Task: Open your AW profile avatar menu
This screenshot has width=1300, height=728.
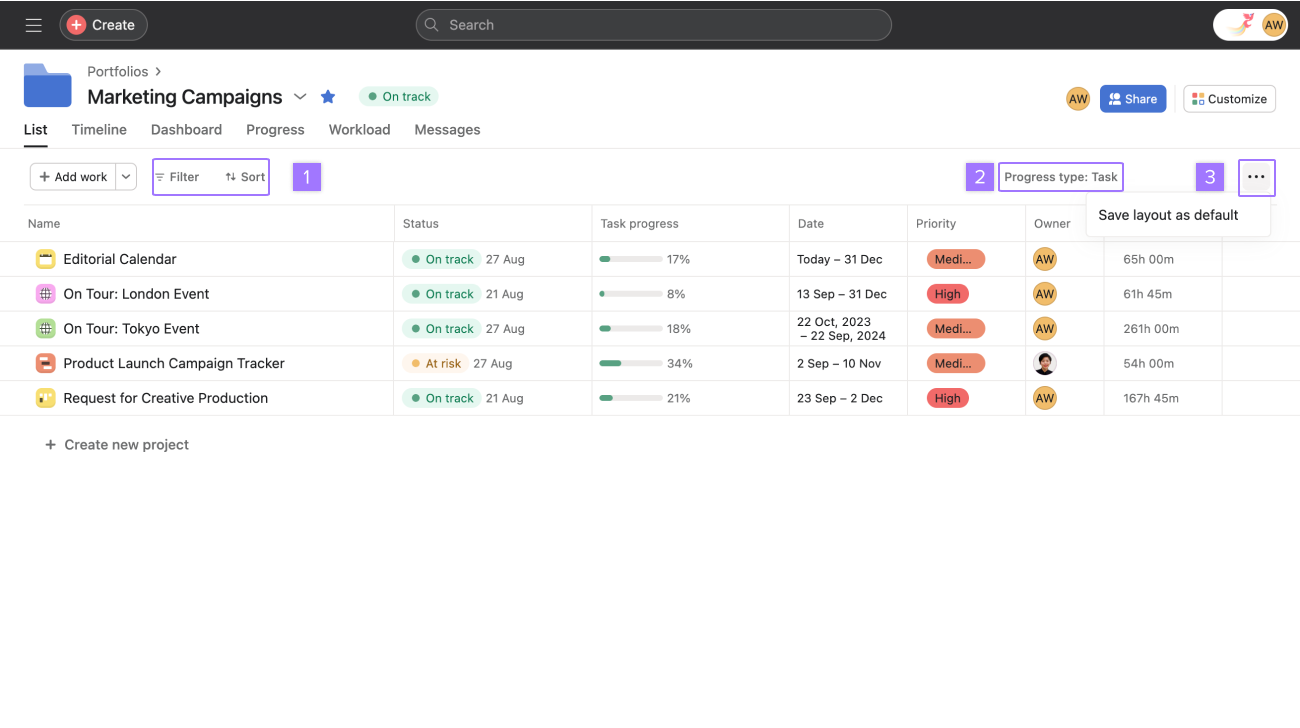Action: [1273, 24]
